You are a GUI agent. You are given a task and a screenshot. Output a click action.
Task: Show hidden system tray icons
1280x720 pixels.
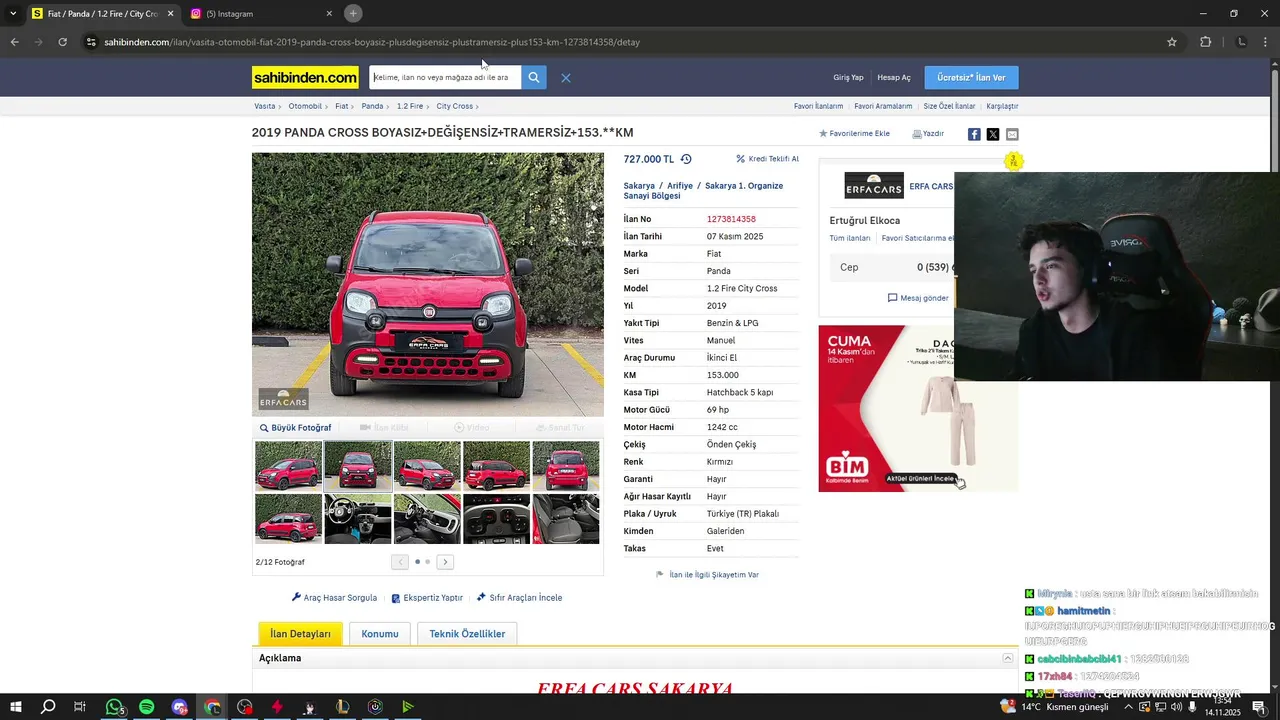(x=1128, y=707)
